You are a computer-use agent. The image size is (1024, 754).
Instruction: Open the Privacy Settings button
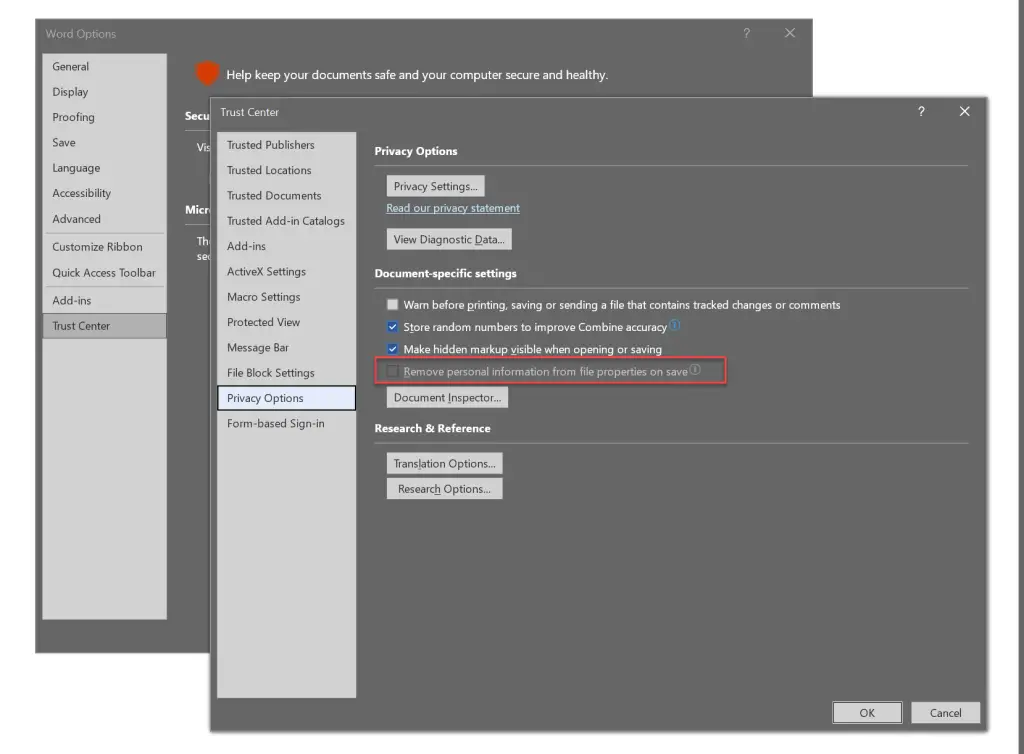tap(435, 186)
